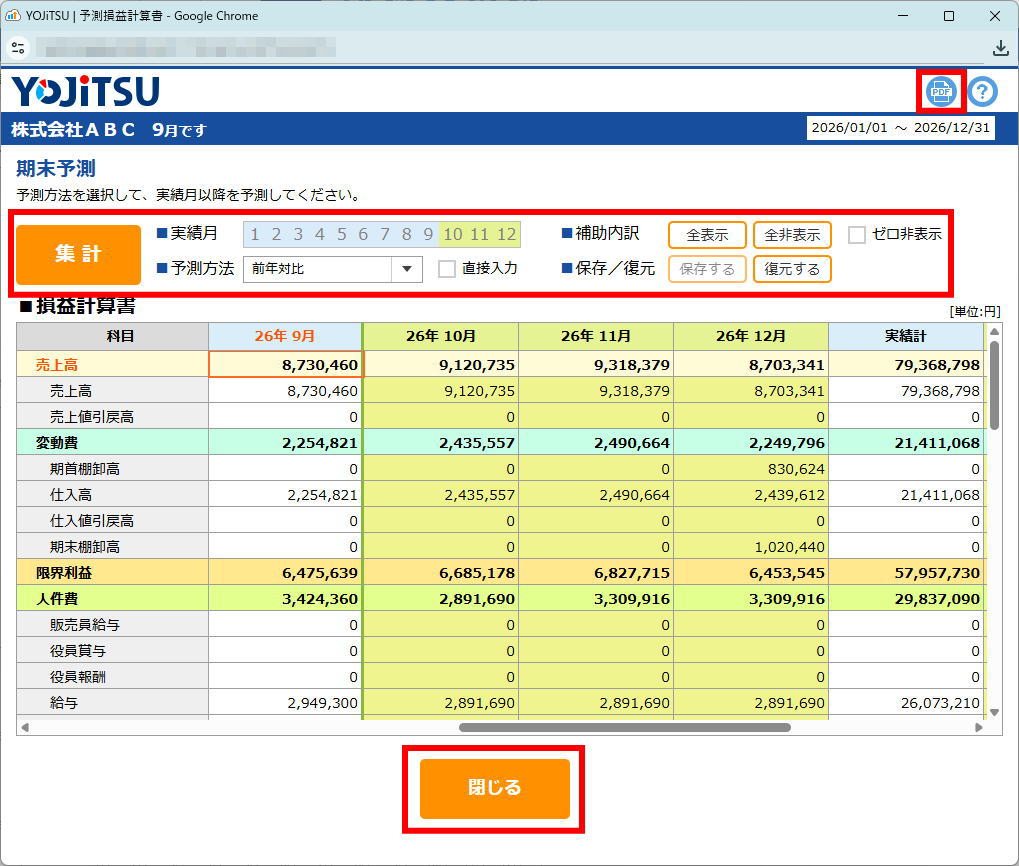Click the PDF export icon

tap(940, 92)
